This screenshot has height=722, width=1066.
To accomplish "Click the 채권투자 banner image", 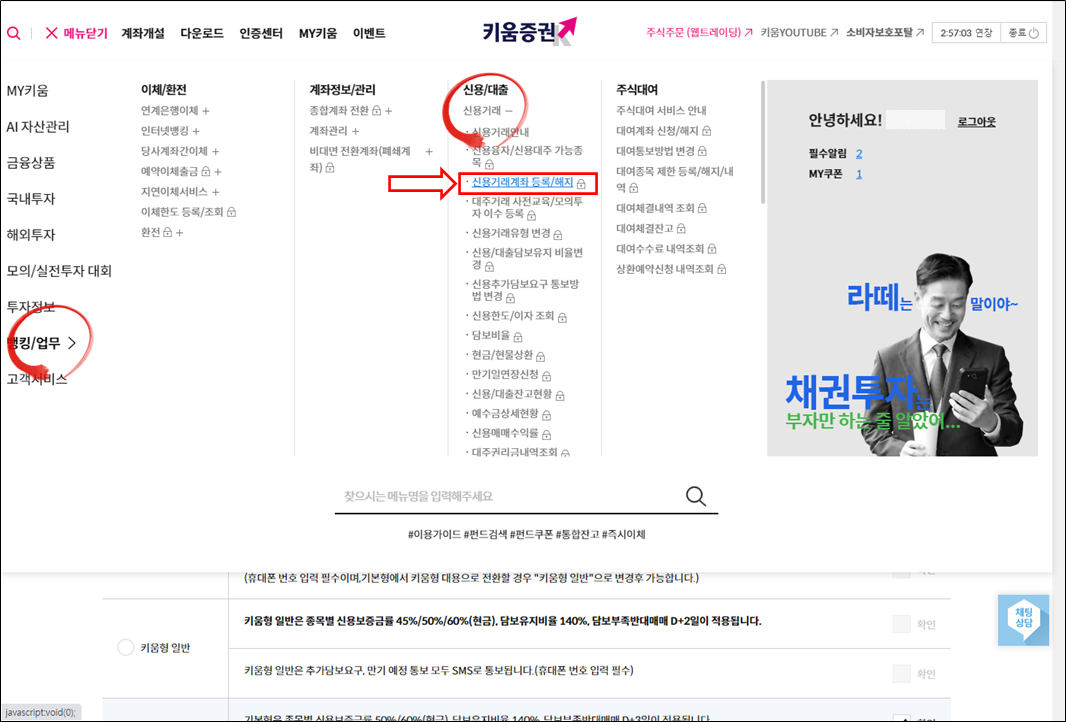I will [x=902, y=354].
